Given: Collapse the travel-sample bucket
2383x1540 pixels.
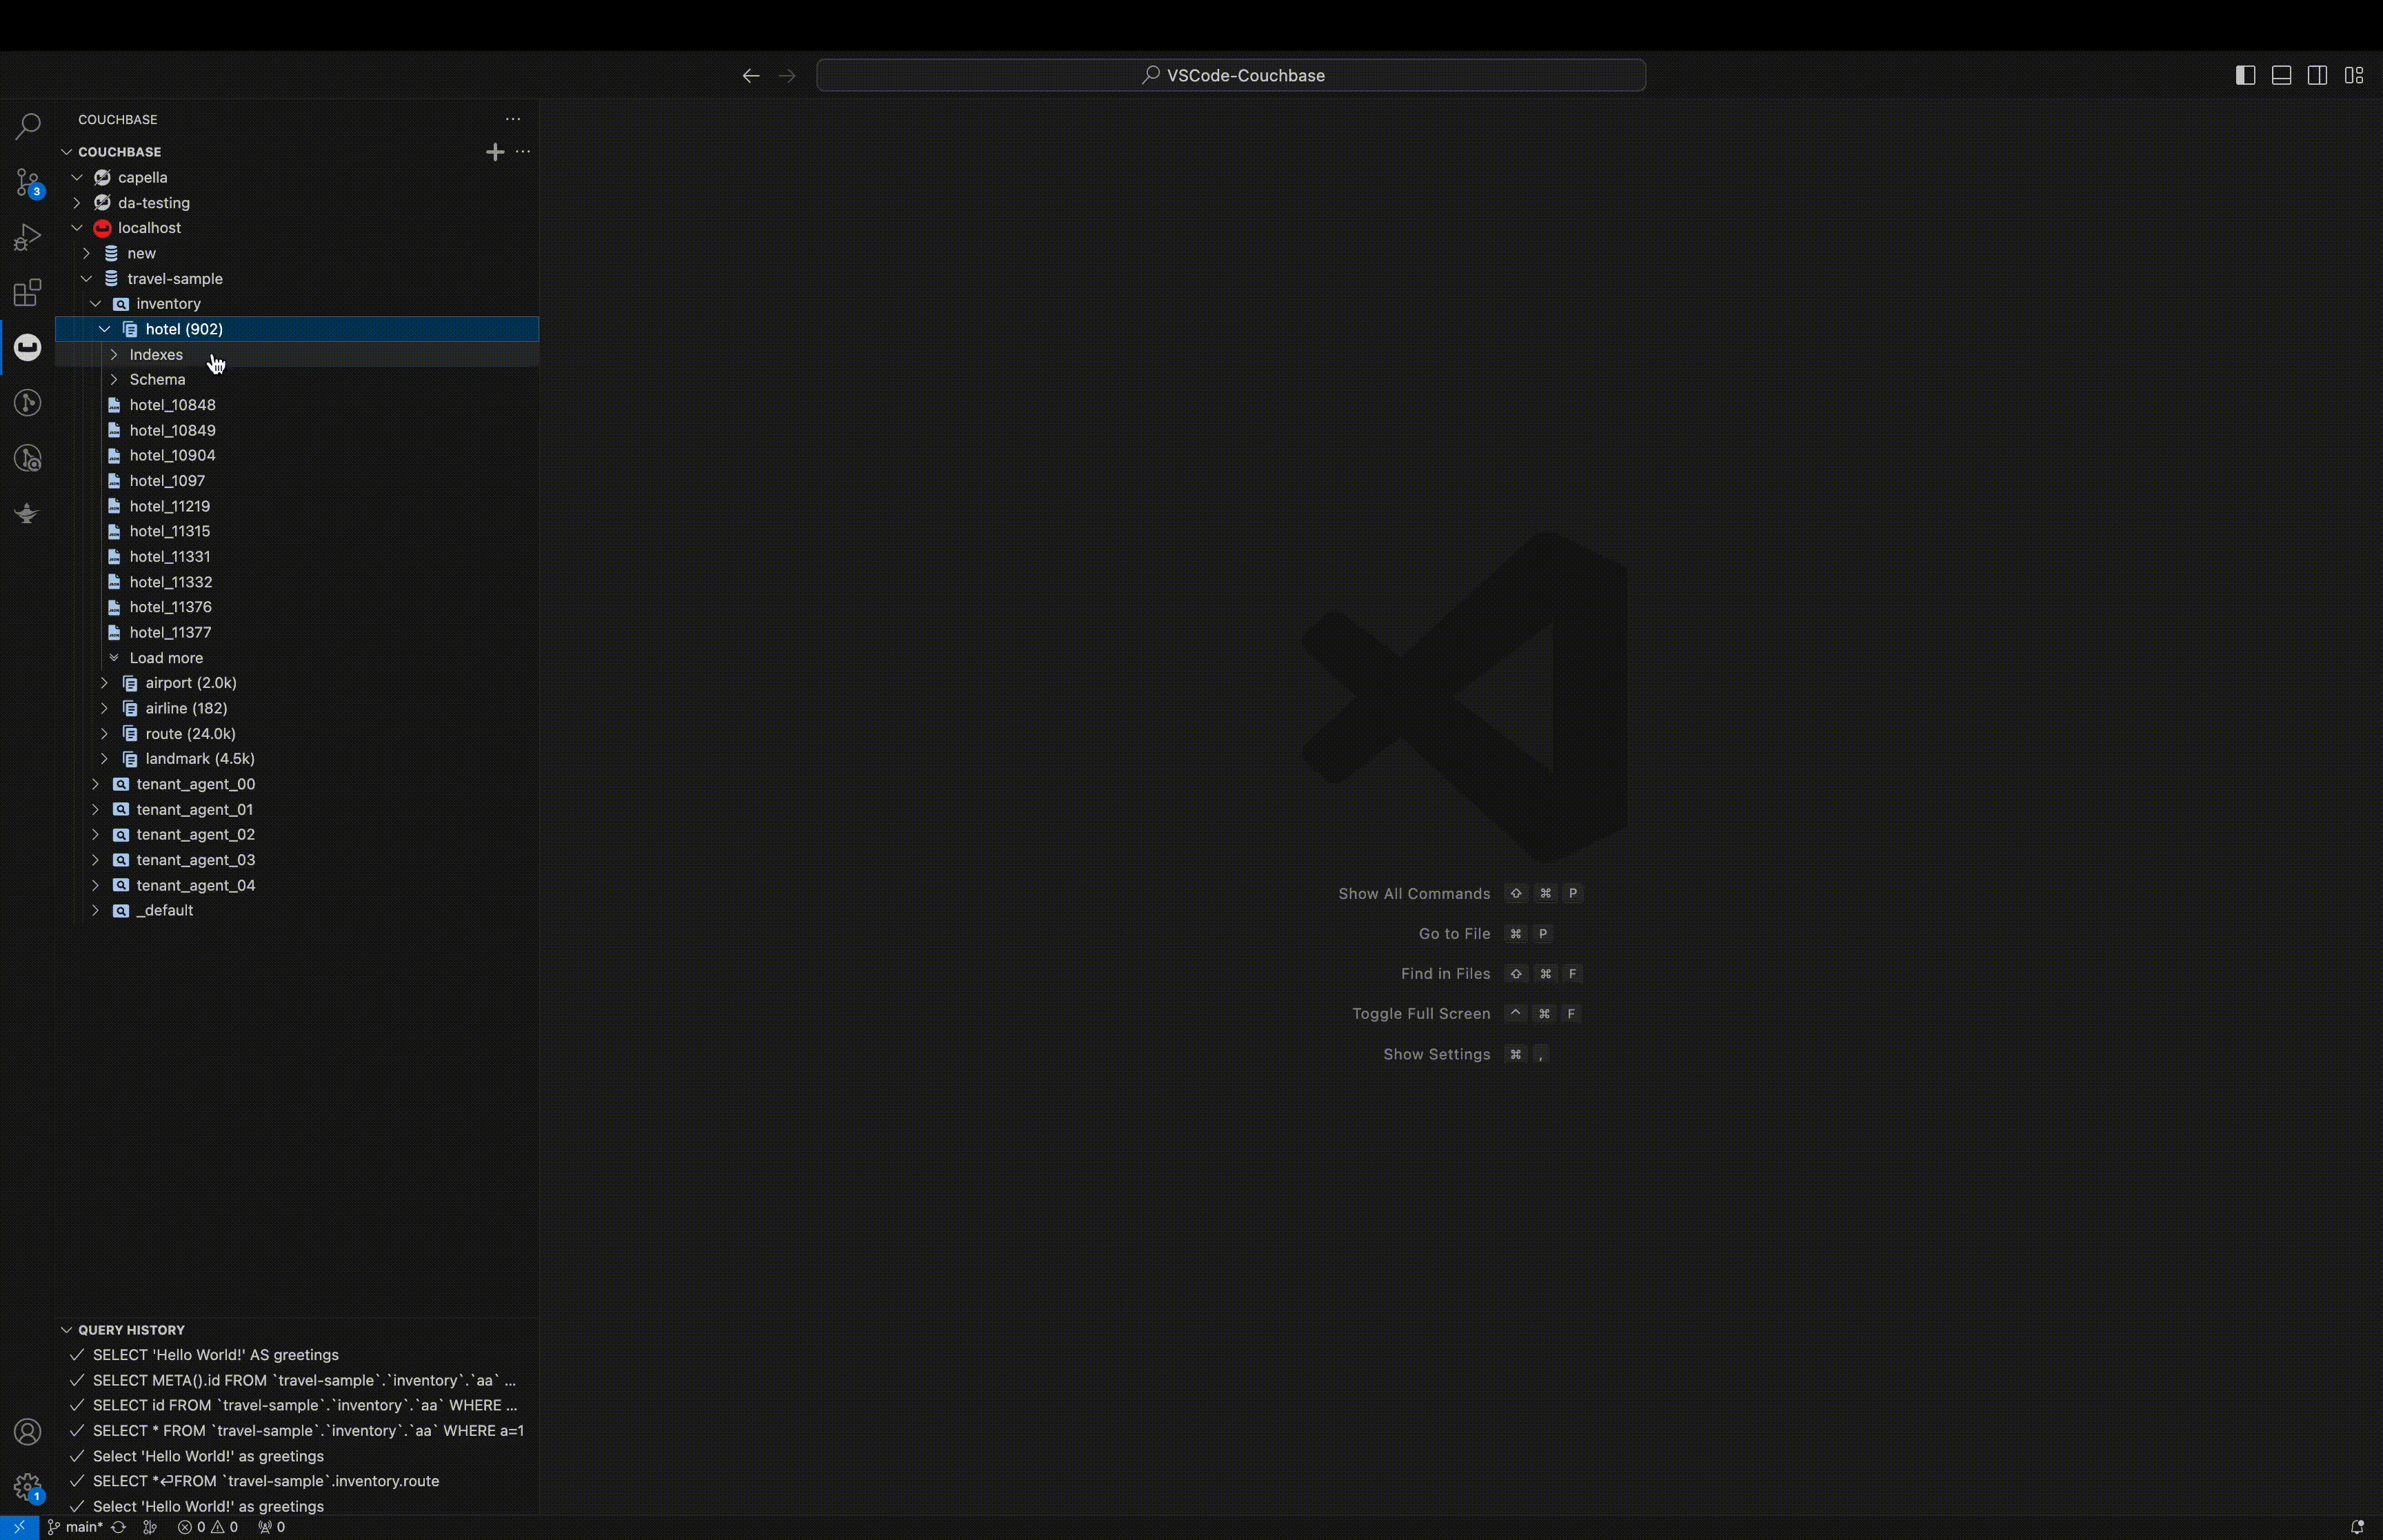Looking at the screenshot, I should click(86, 279).
